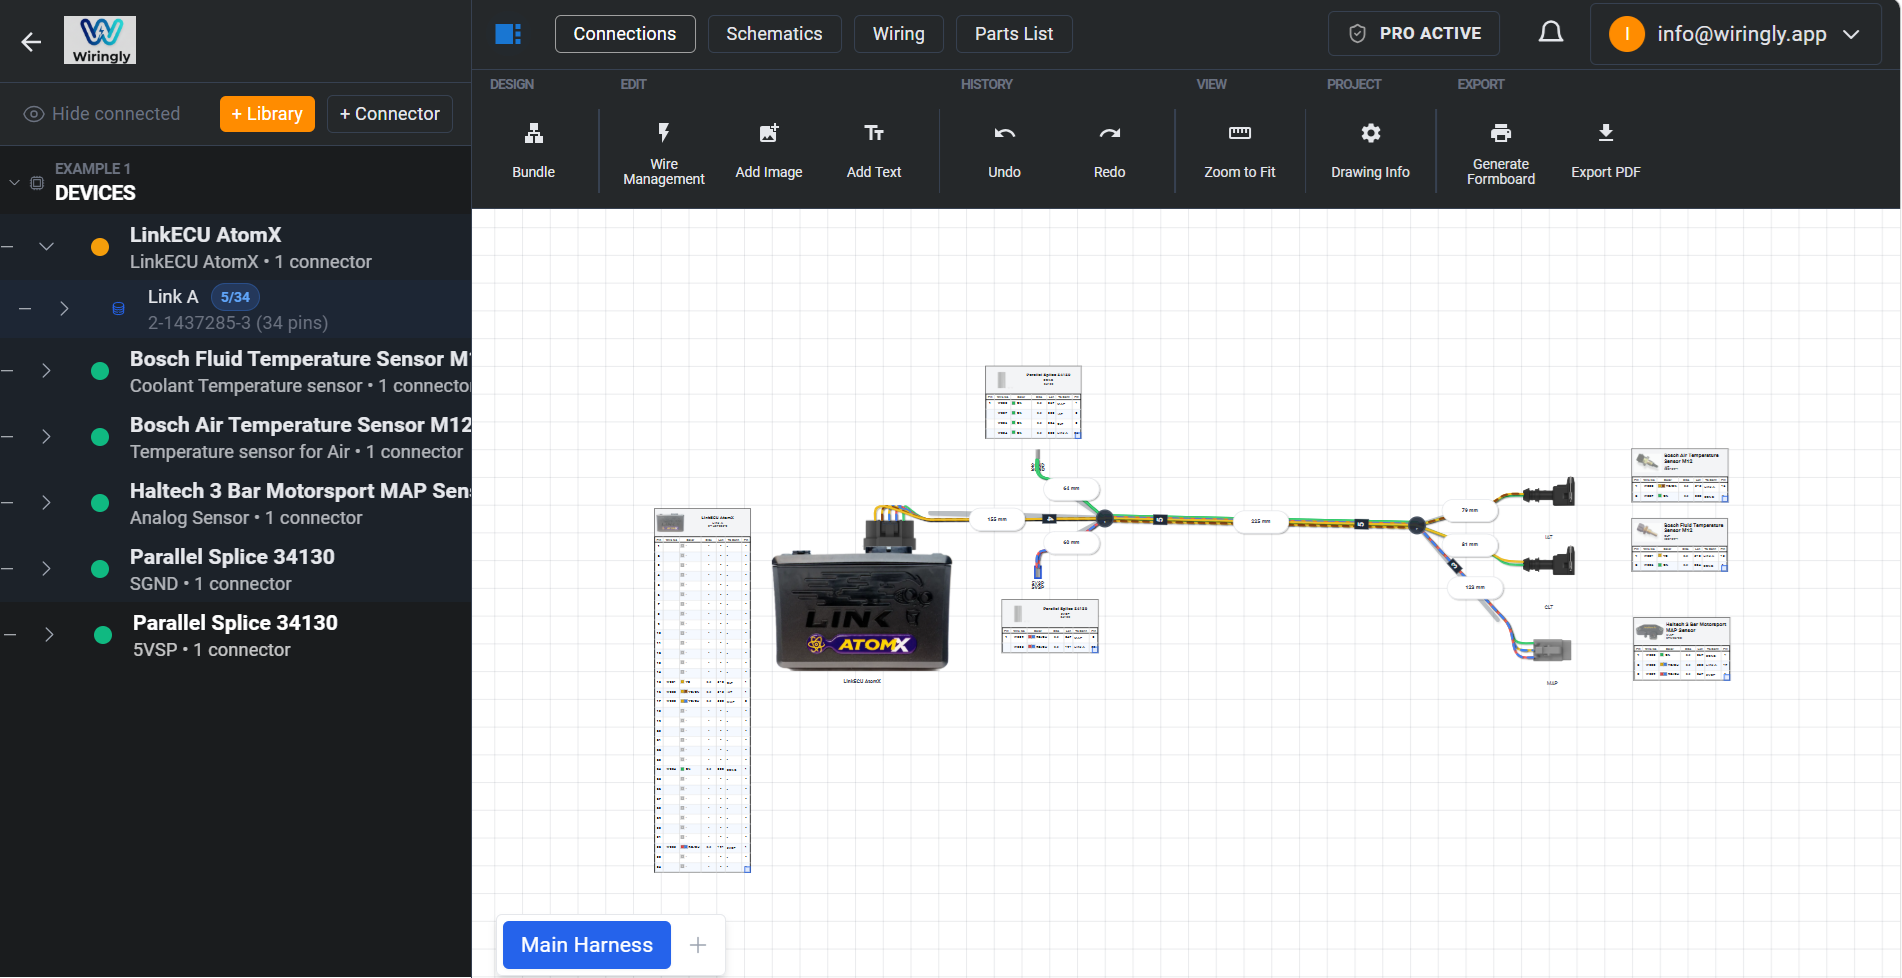
Task: Open the info@wiringly.app account dropdown
Action: pyautogui.click(x=1736, y=34)
